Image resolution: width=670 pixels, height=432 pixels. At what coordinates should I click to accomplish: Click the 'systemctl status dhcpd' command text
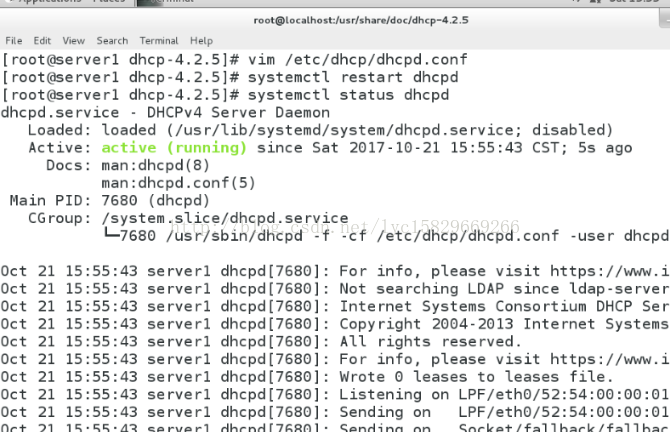point(348,95)
